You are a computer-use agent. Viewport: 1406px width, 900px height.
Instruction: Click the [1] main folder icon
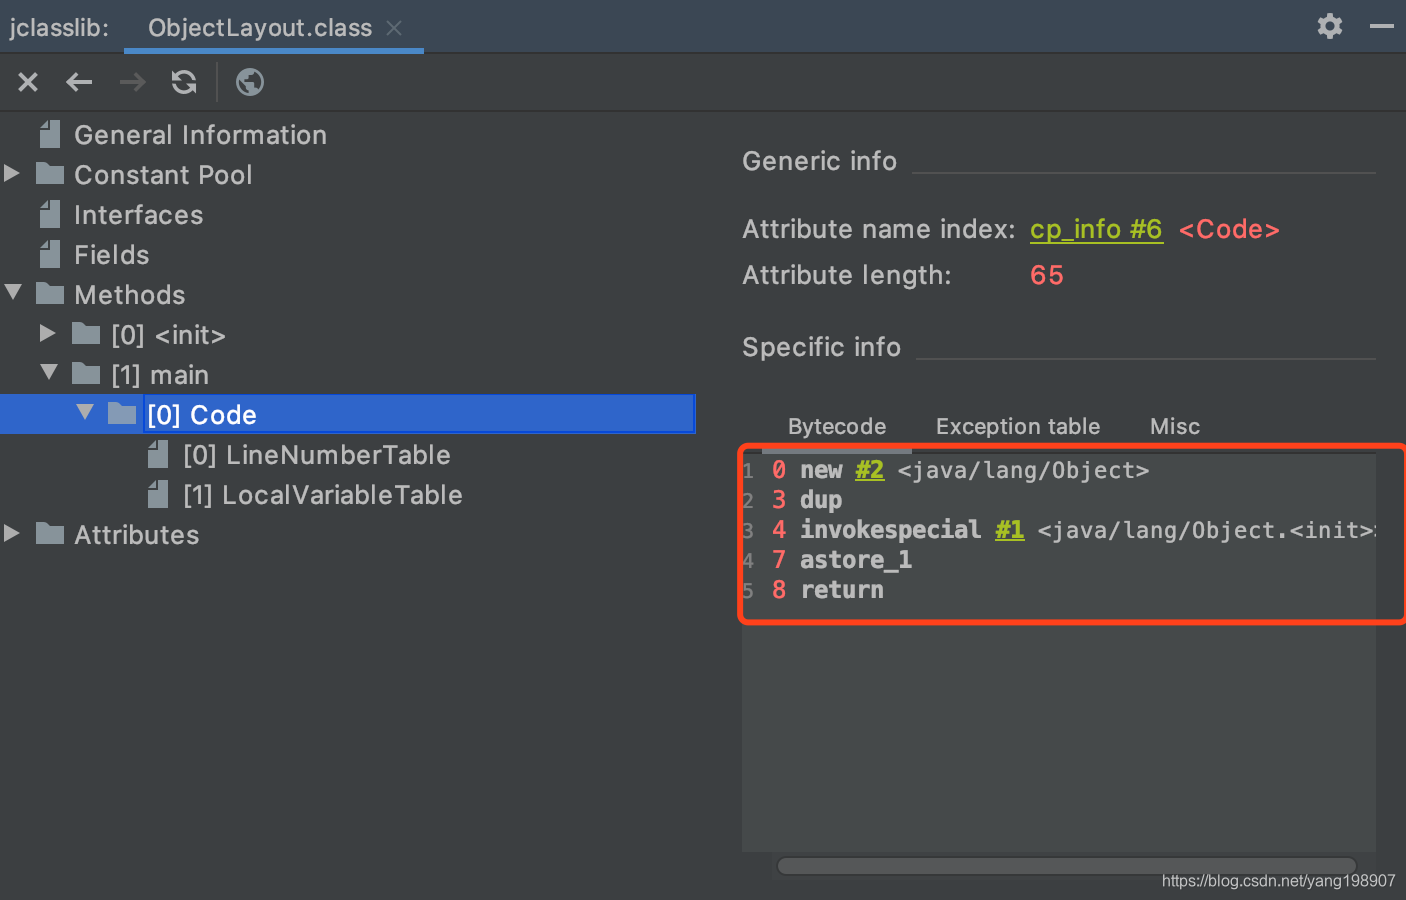coord(86,374)
